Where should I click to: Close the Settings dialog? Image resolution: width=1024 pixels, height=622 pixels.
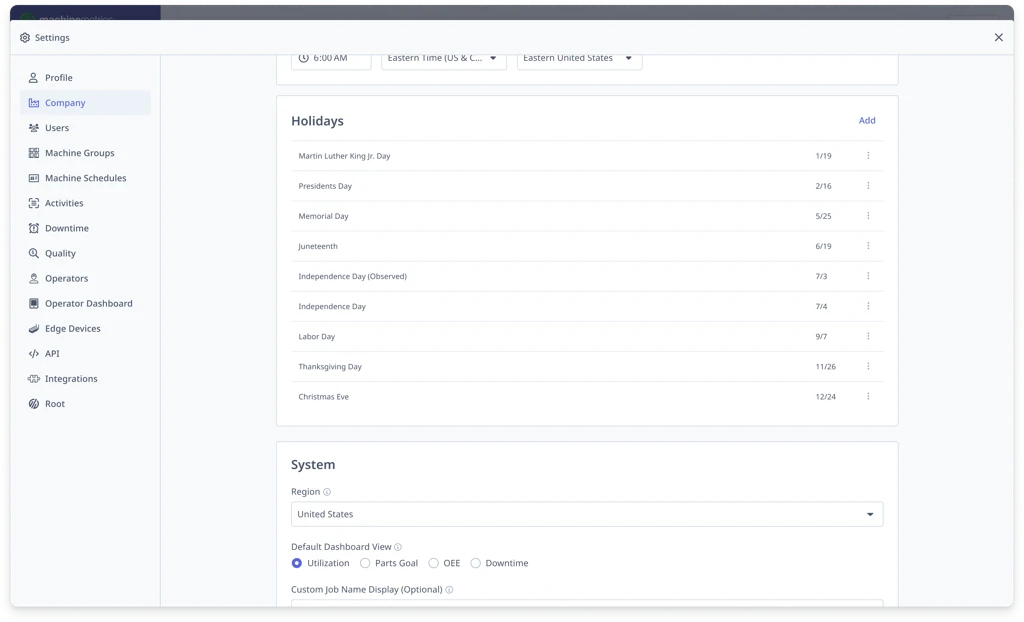point(998,38)
